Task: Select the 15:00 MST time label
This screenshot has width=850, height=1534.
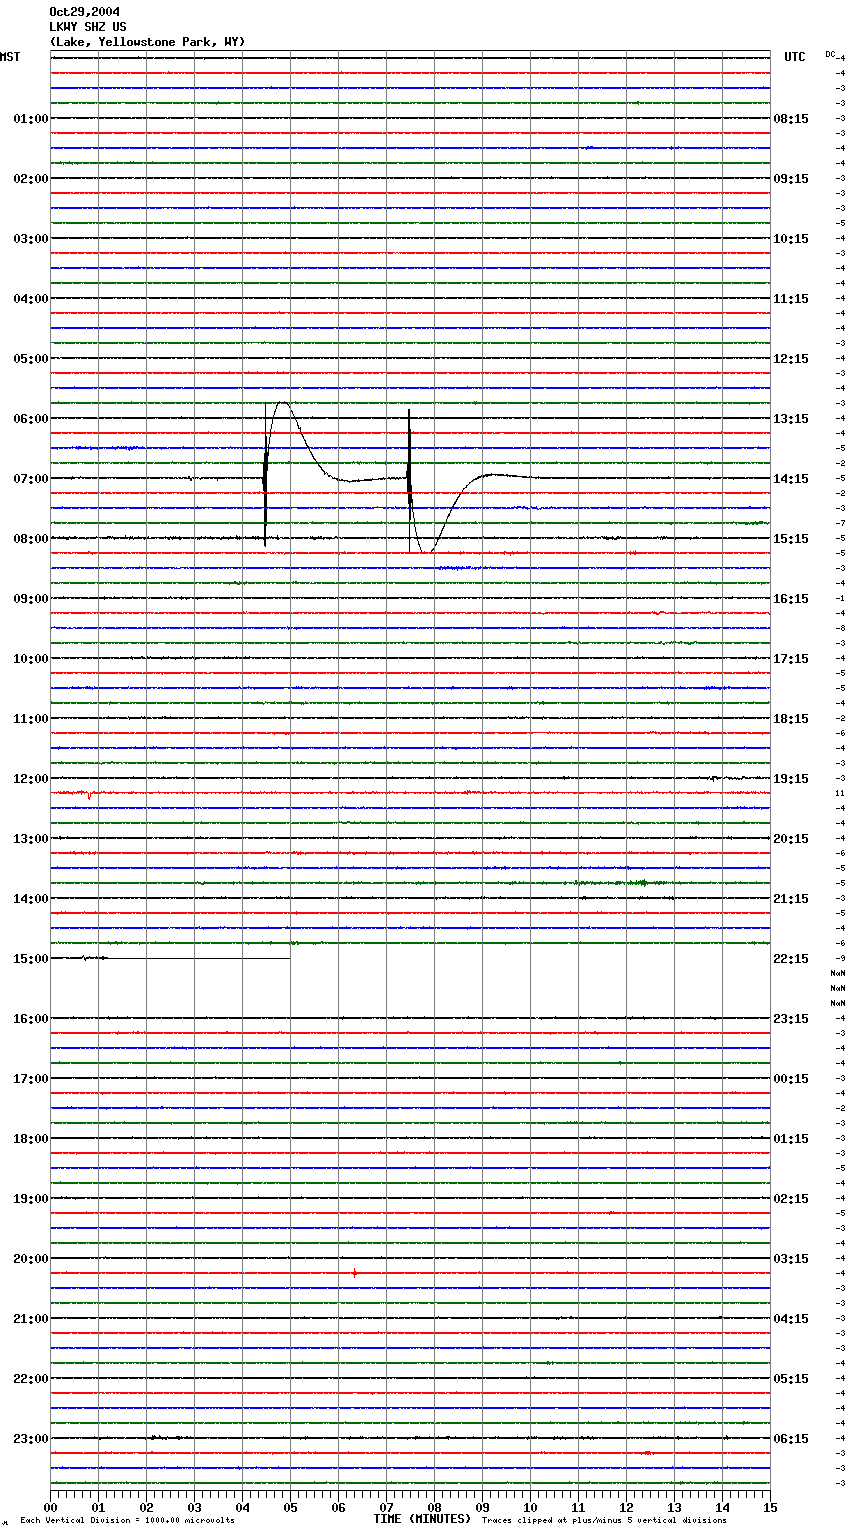Action: click(31, 959)
